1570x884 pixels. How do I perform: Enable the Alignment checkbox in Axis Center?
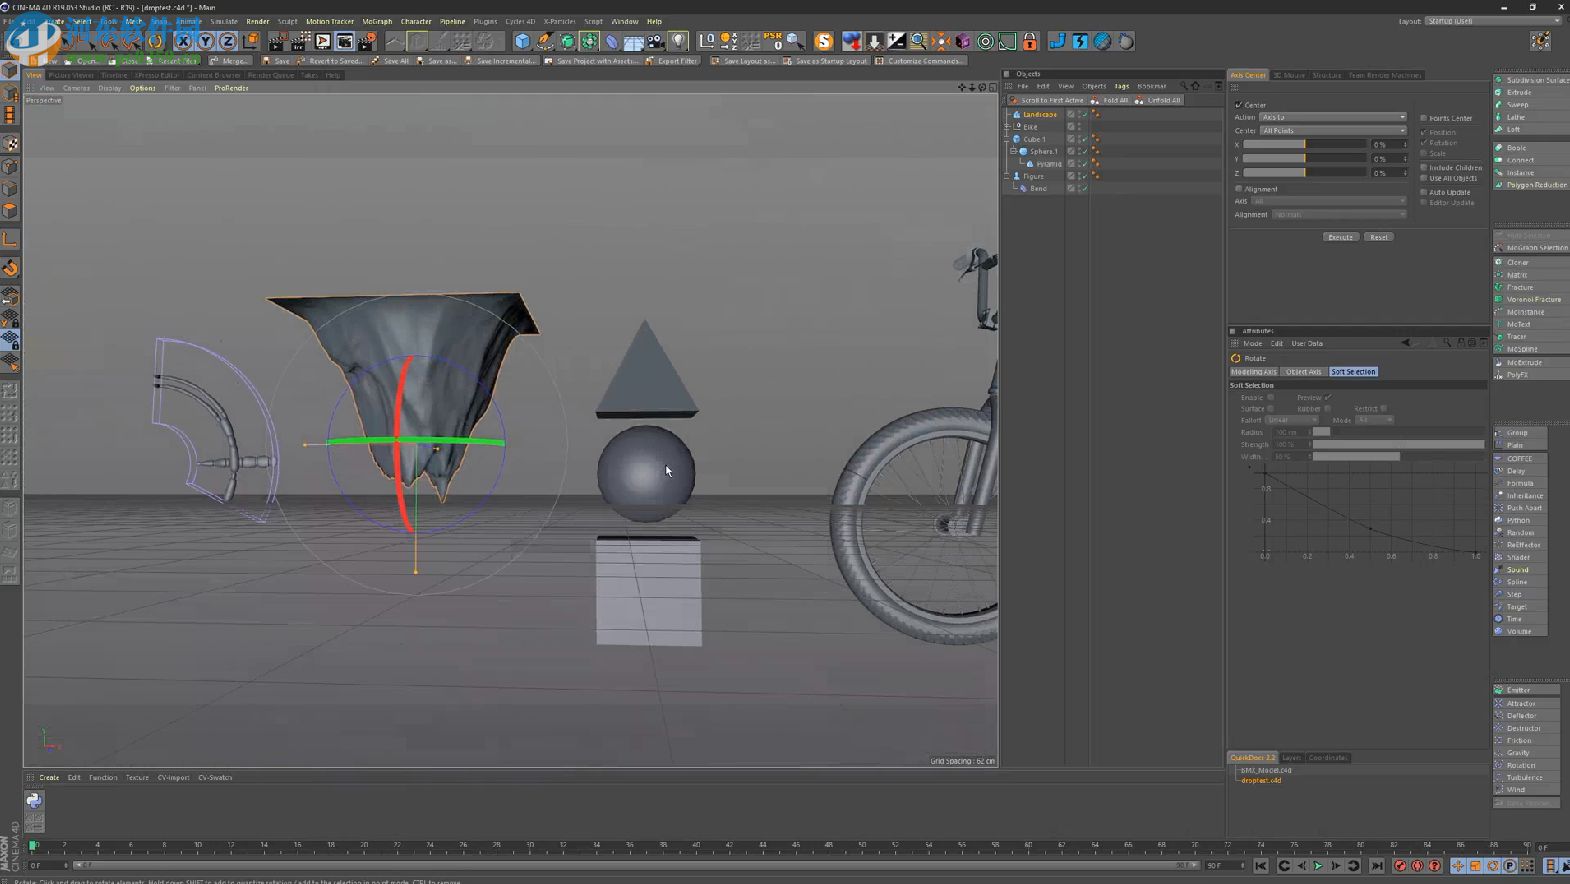click(x=1239, y=188)
